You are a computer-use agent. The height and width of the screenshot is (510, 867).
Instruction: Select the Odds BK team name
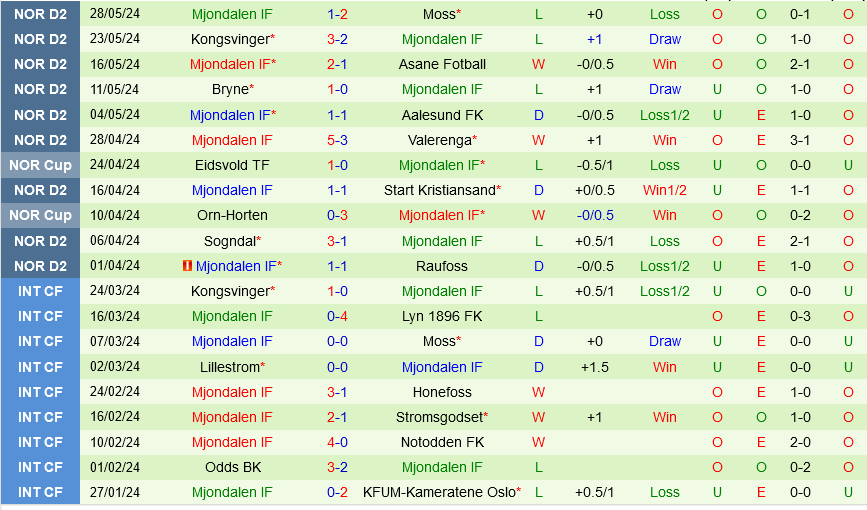231,467
